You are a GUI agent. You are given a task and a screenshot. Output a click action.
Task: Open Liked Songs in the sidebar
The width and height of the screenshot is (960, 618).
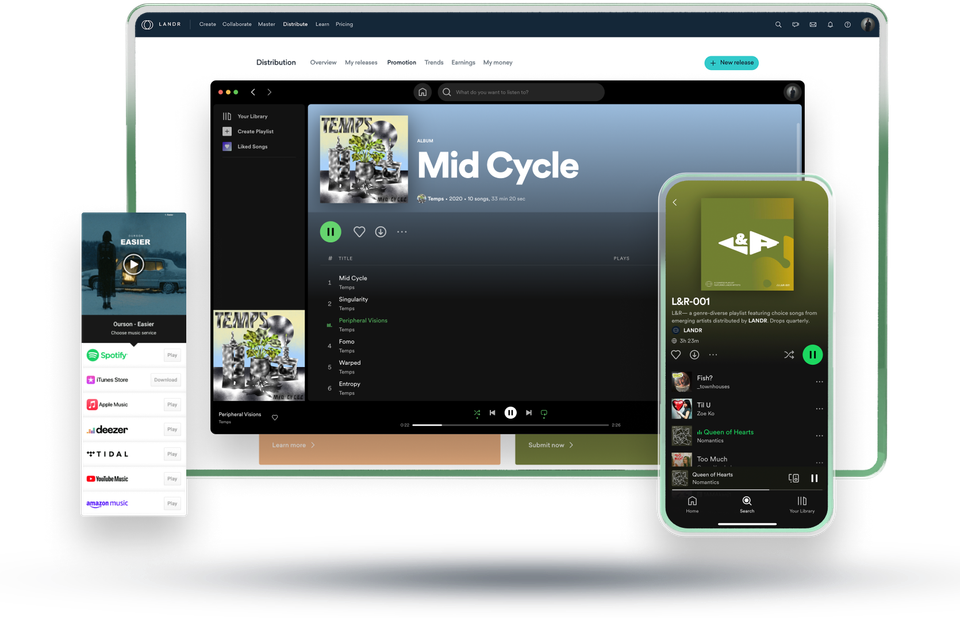point(254,148)
